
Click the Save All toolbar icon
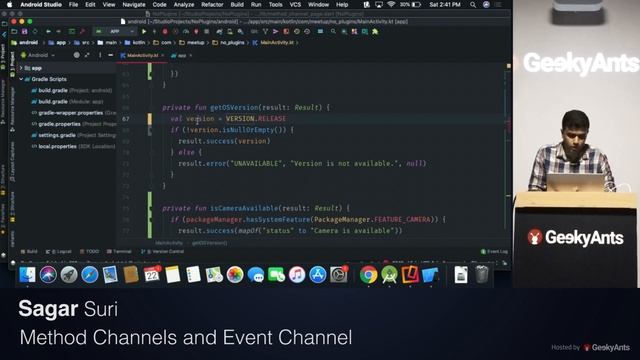tap(24, 31)
